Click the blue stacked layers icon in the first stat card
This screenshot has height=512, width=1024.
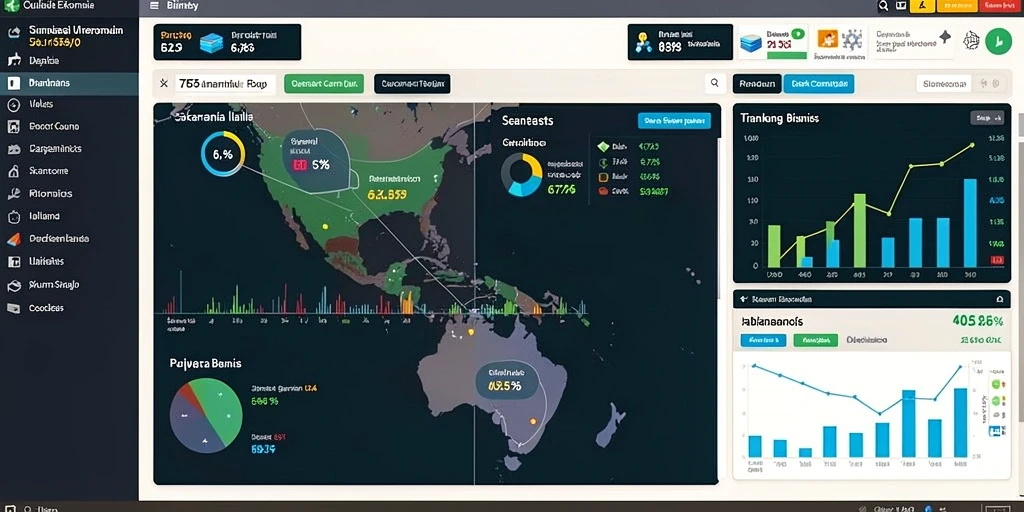click(x=211, y=42)
